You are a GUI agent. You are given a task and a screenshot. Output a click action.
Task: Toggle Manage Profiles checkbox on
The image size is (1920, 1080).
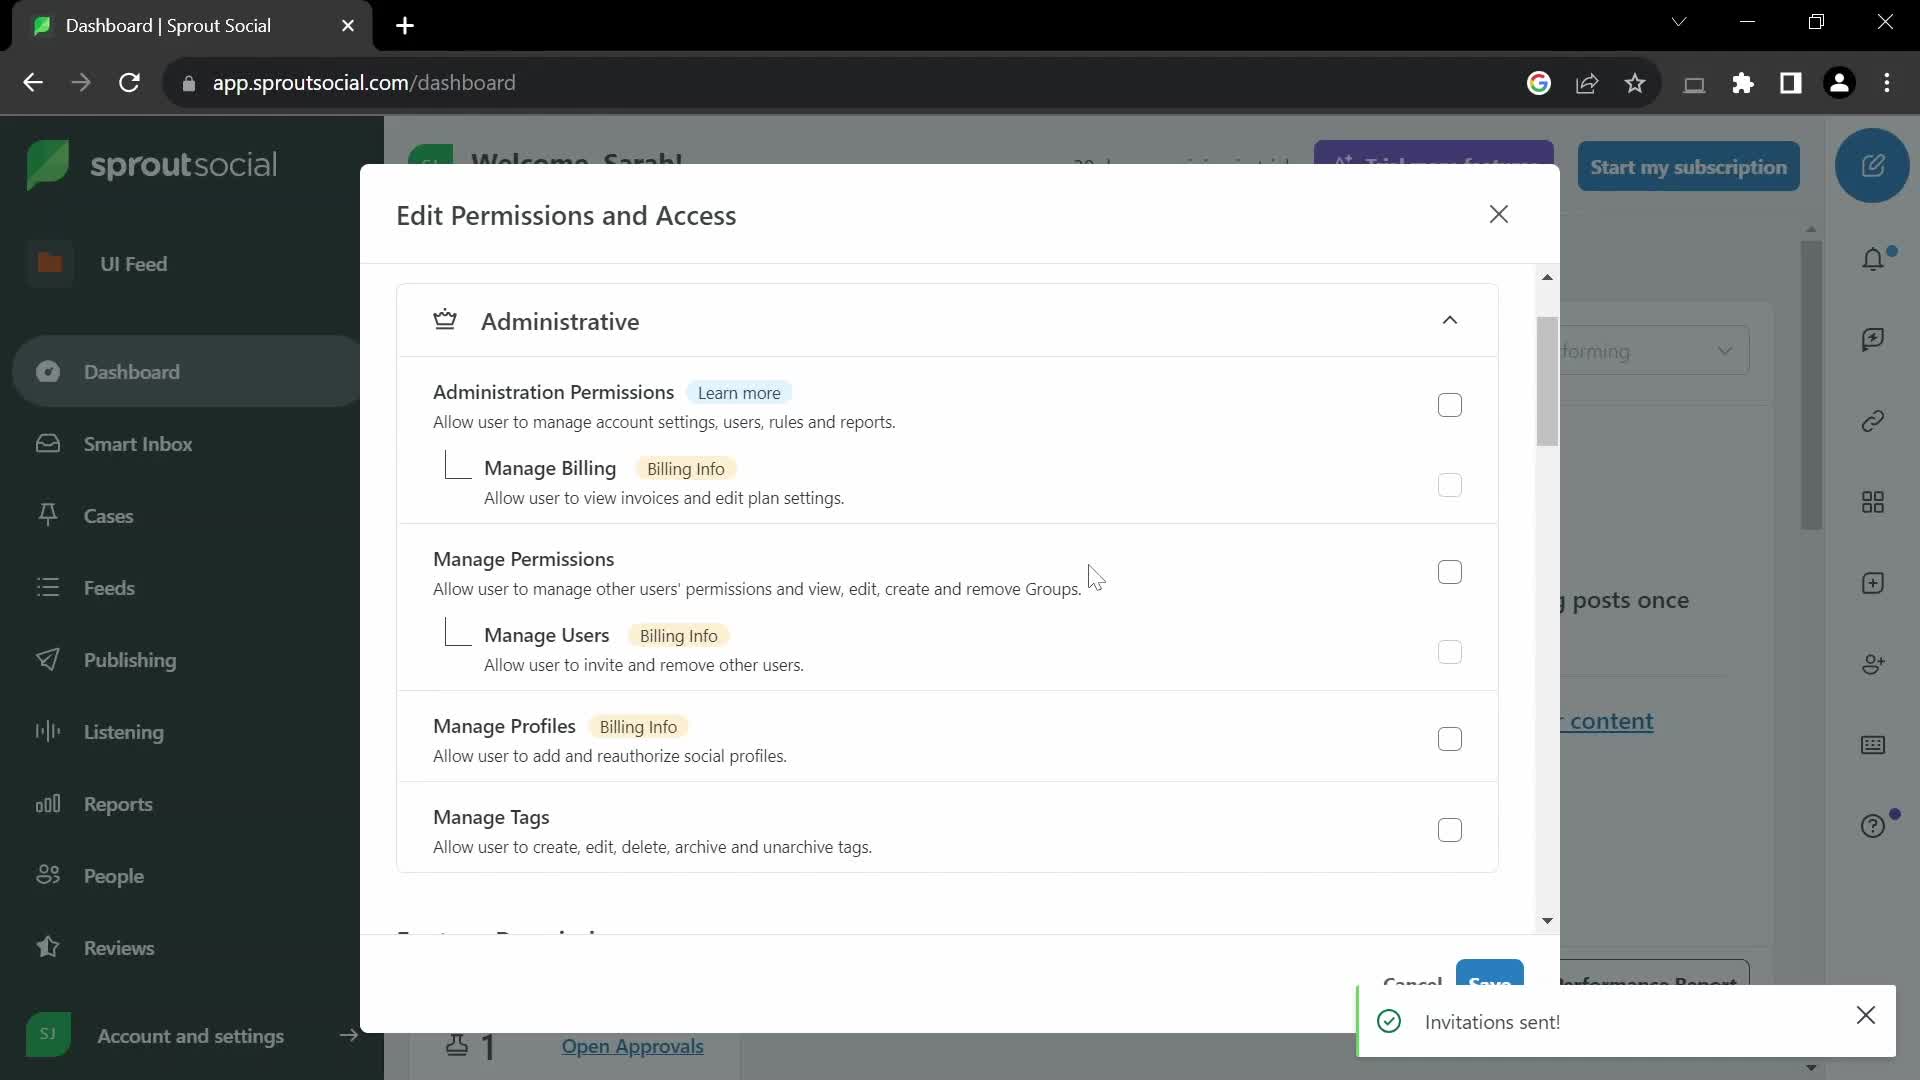point(1449,738)
